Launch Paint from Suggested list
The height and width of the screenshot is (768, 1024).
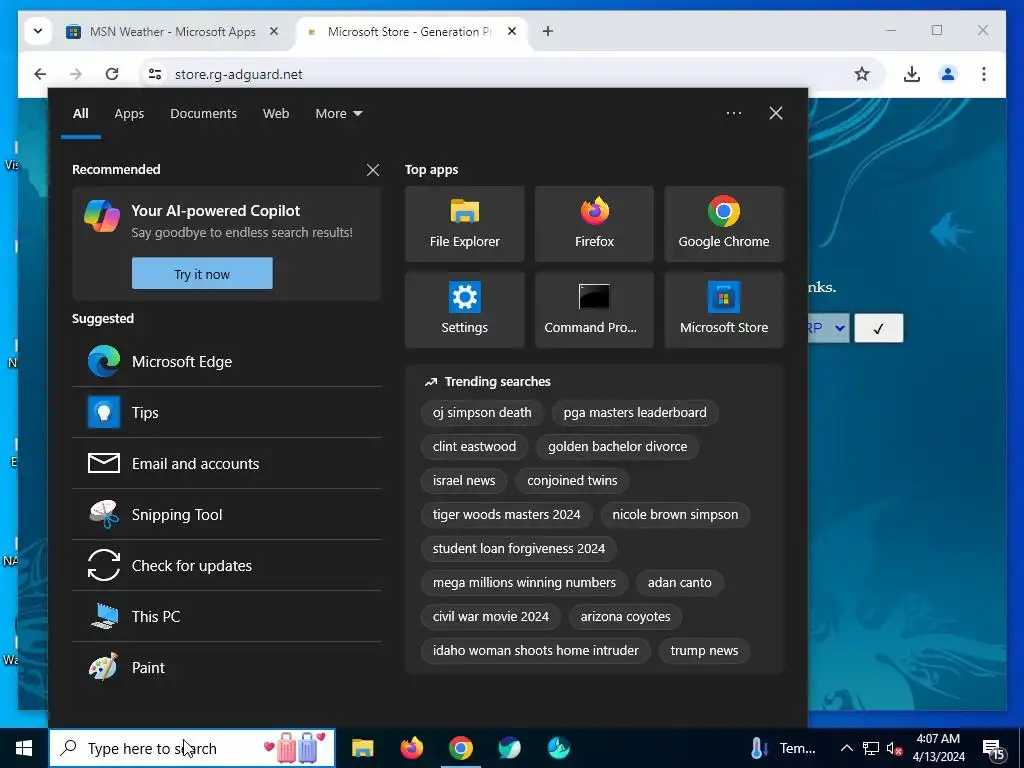point(227,667)
